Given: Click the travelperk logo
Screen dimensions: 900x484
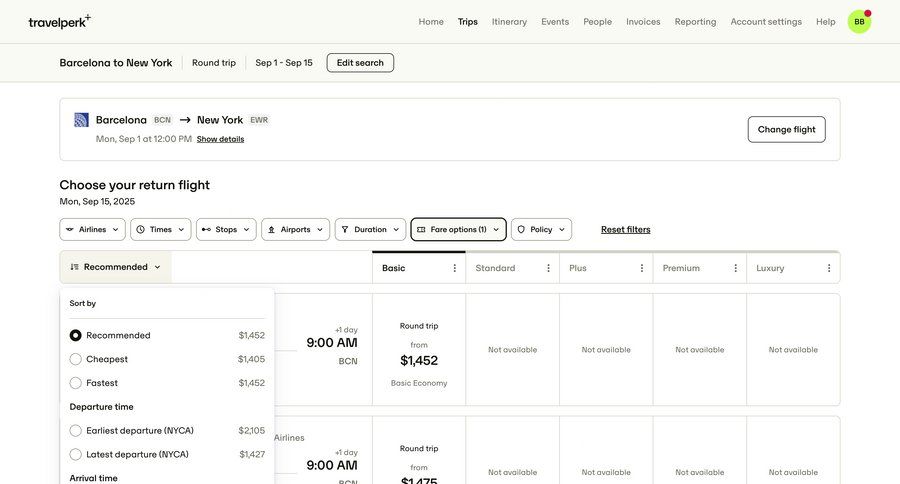Looking at the screenshot, I should 59,22.
